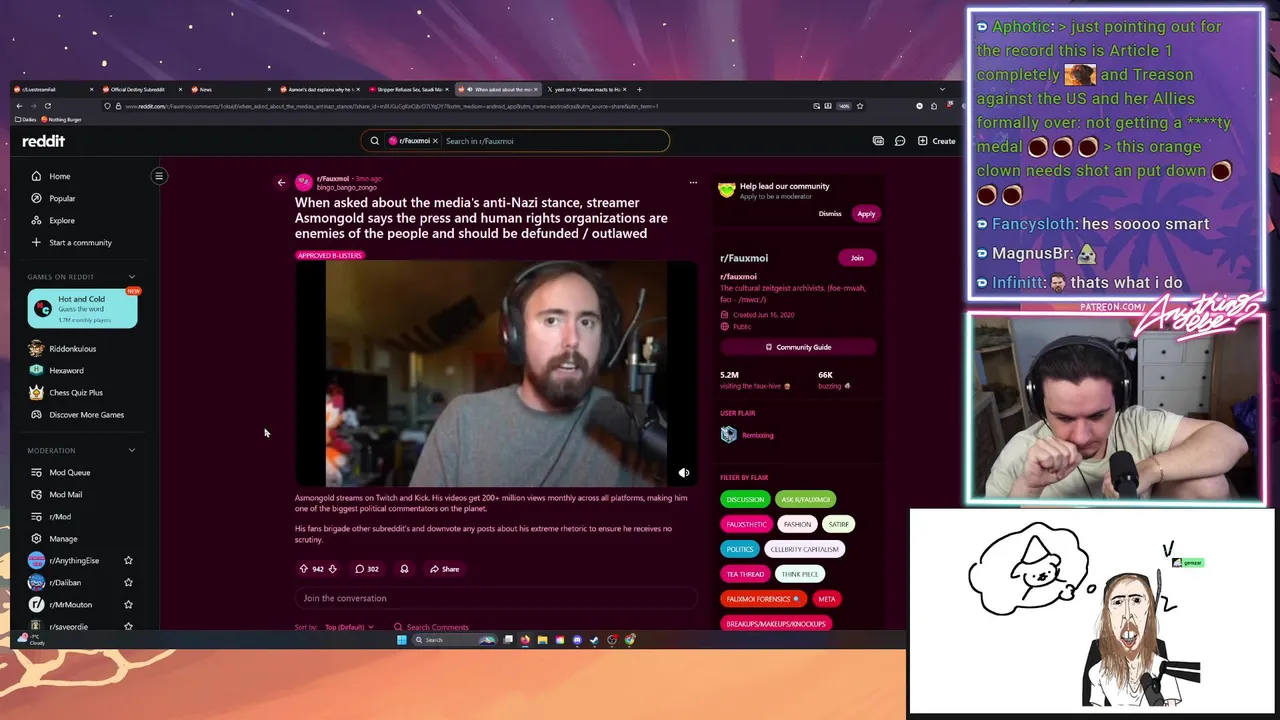
Task: Select the FAUXSTHETIC flair filter
Action: tap(746, 524)
